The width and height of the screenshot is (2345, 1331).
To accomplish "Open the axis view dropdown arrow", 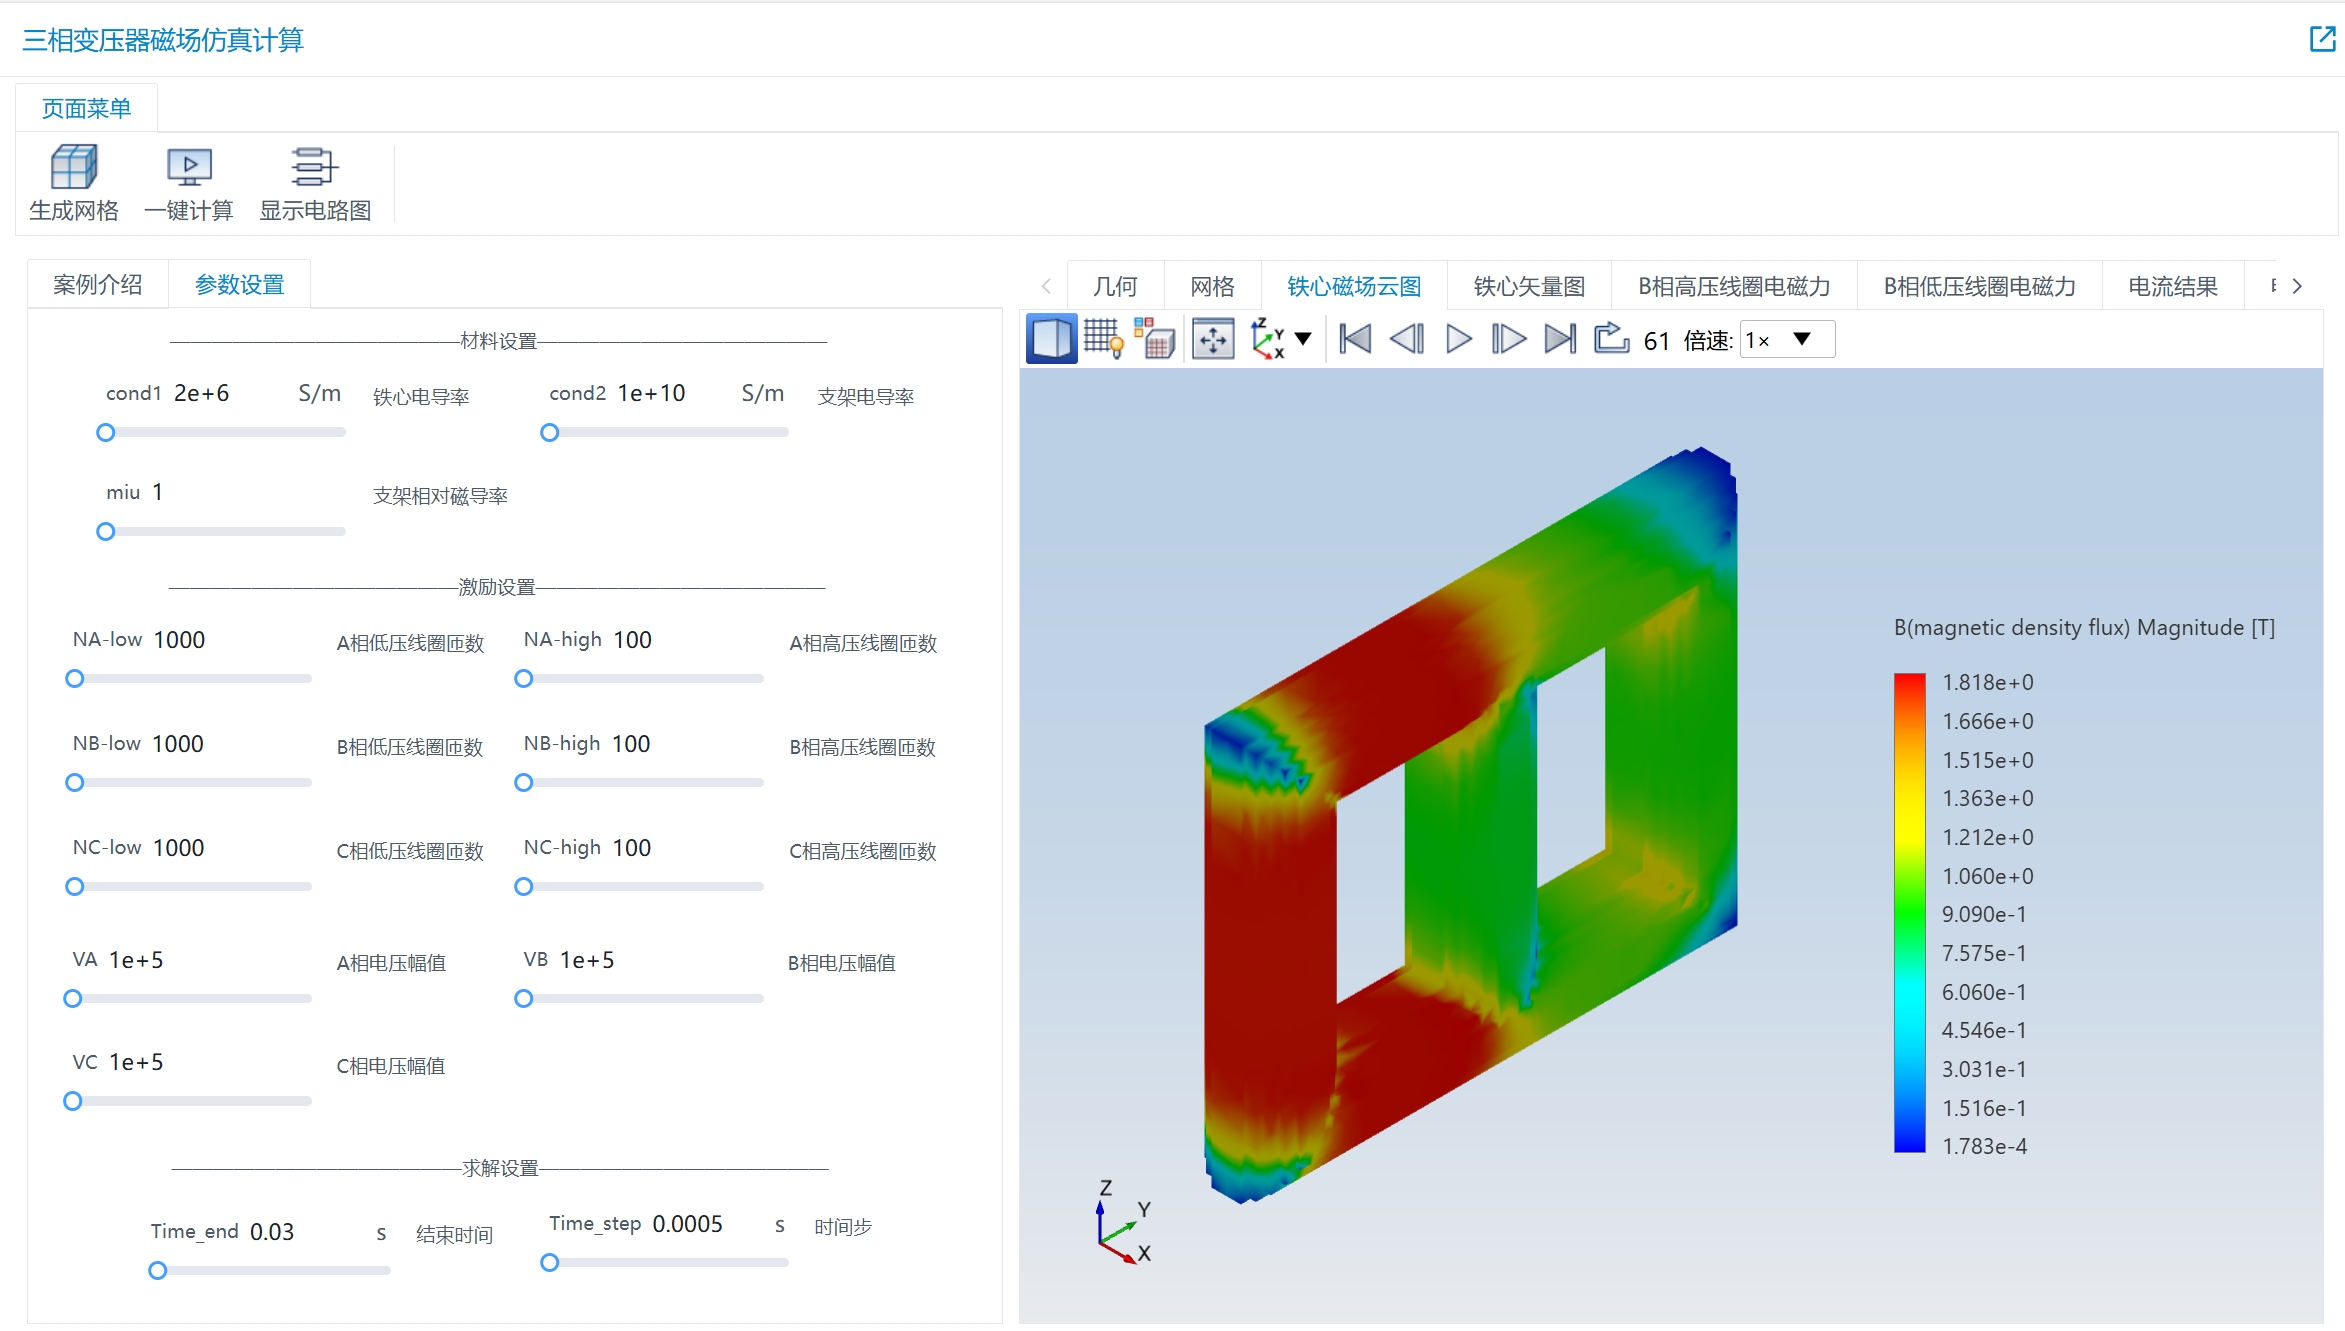I will [1303, 339].
